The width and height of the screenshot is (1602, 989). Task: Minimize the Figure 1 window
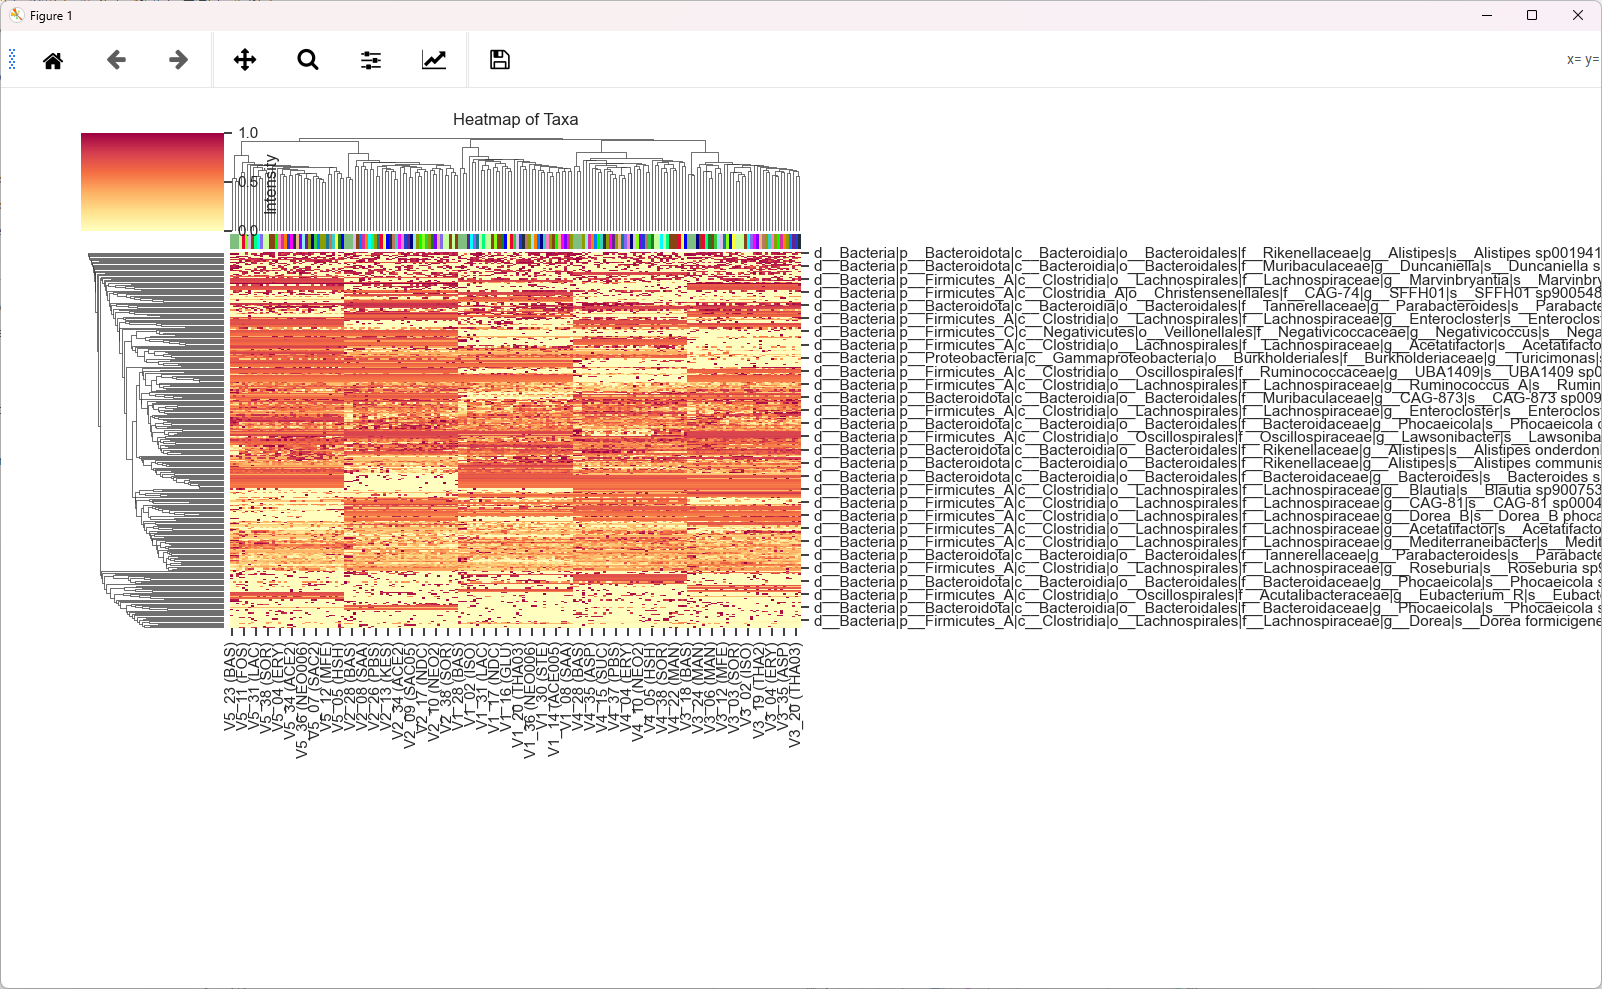pos(1487,15)
